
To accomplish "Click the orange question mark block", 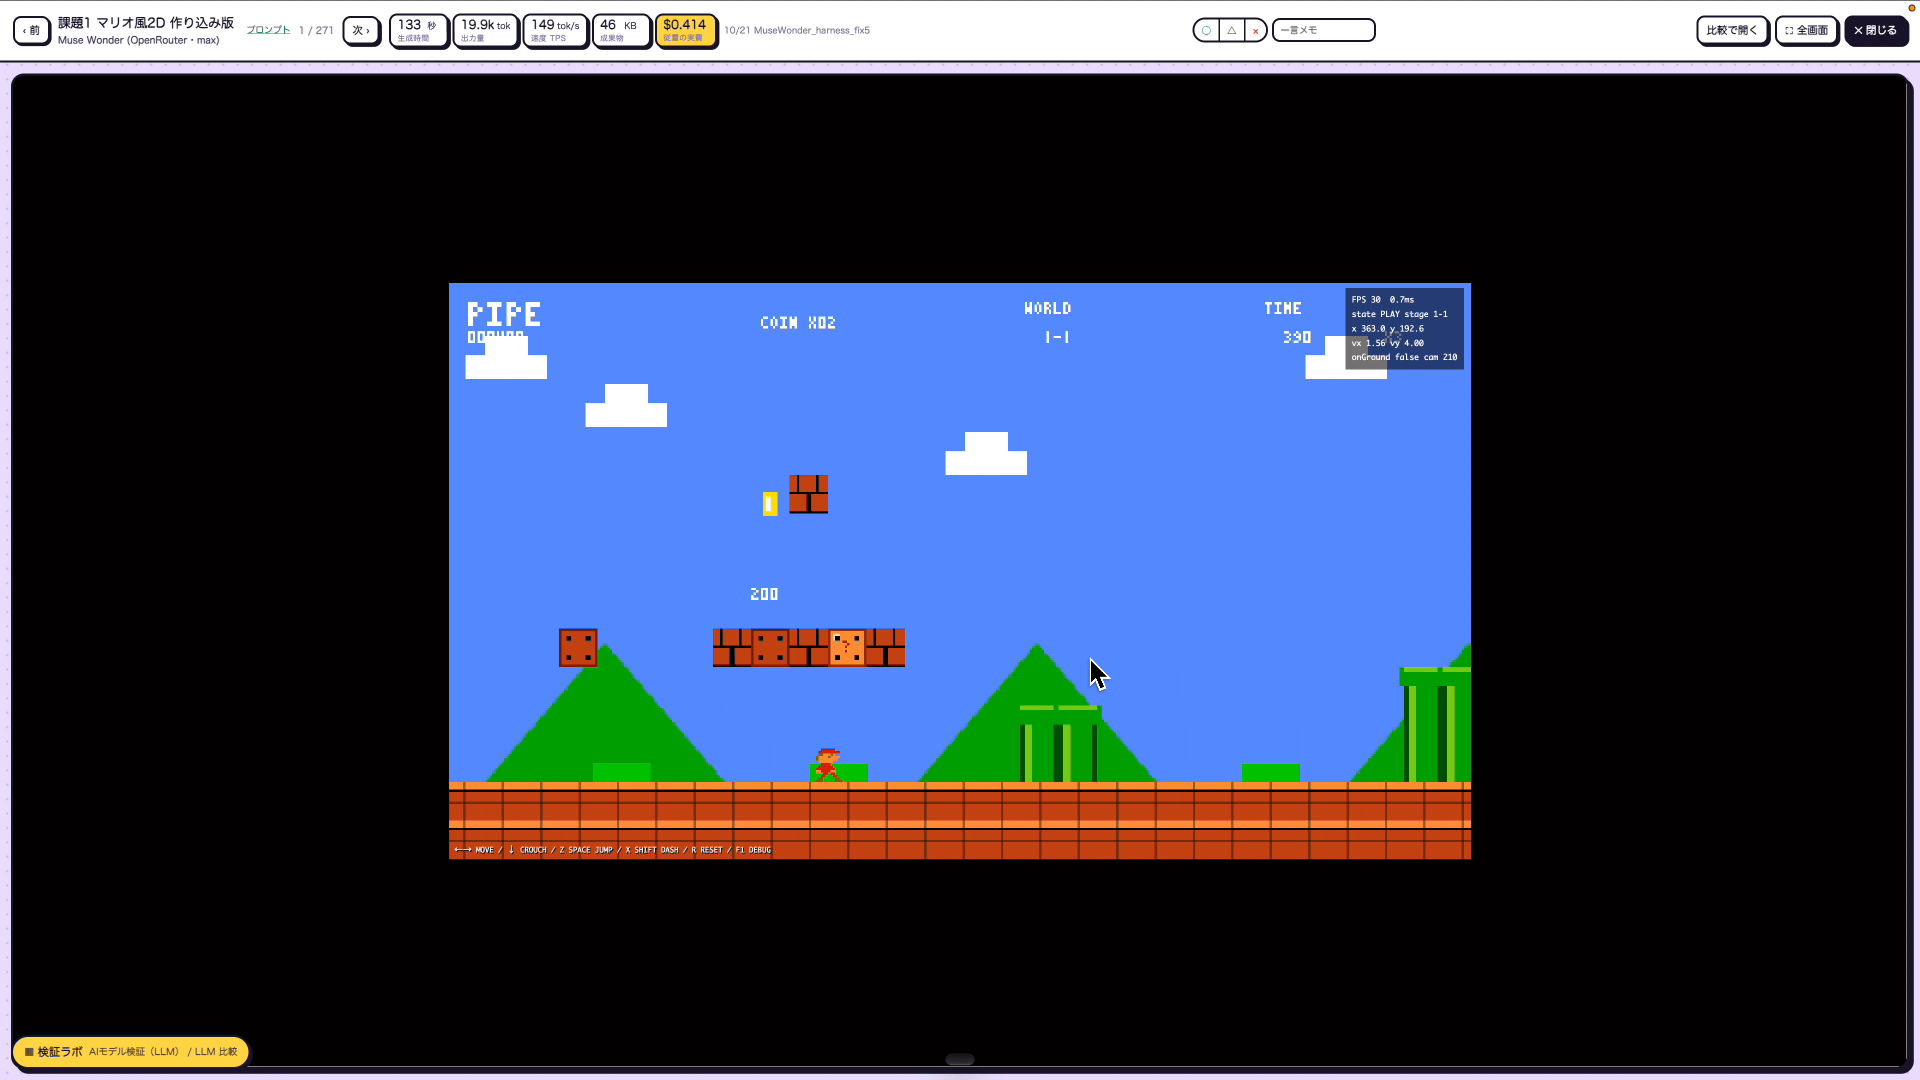I will [847, 648].
